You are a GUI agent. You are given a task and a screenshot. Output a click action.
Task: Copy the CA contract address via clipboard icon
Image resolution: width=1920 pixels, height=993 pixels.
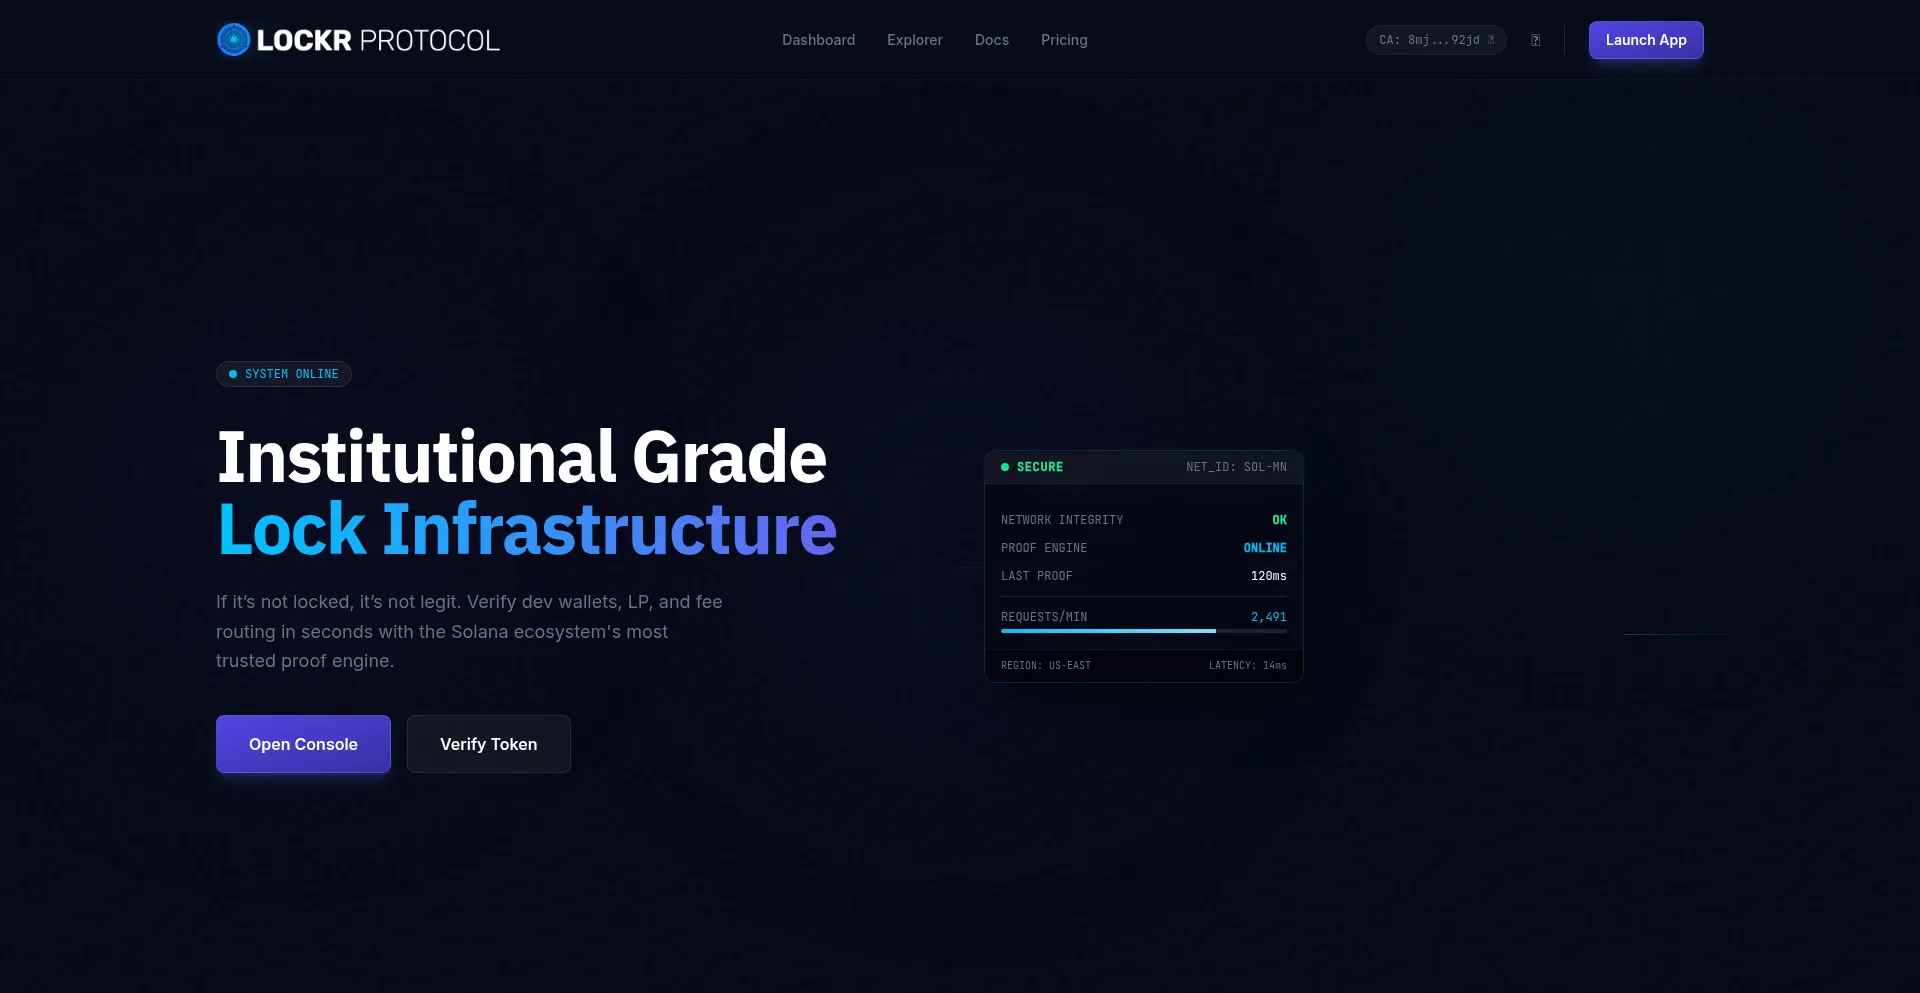[1491, 40]
